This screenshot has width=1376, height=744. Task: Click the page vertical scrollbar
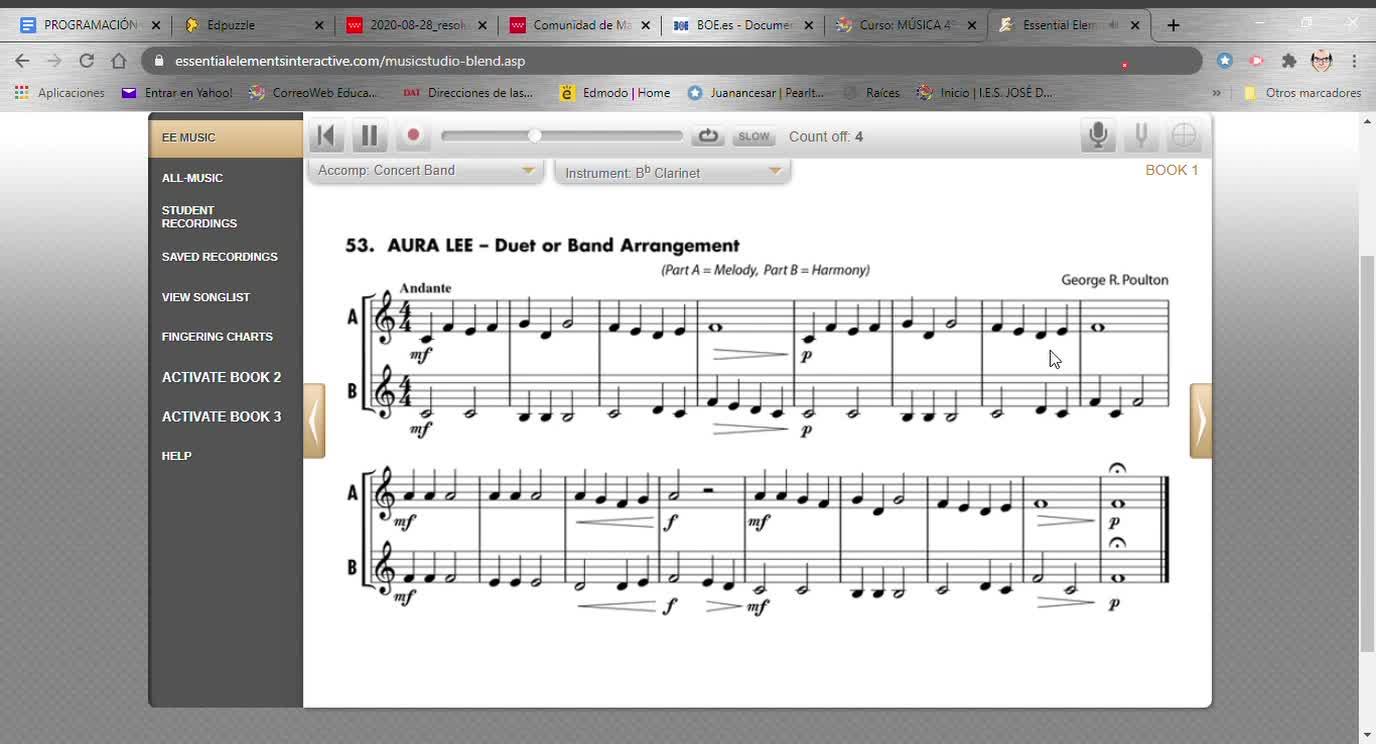[x=1367, y=455]
